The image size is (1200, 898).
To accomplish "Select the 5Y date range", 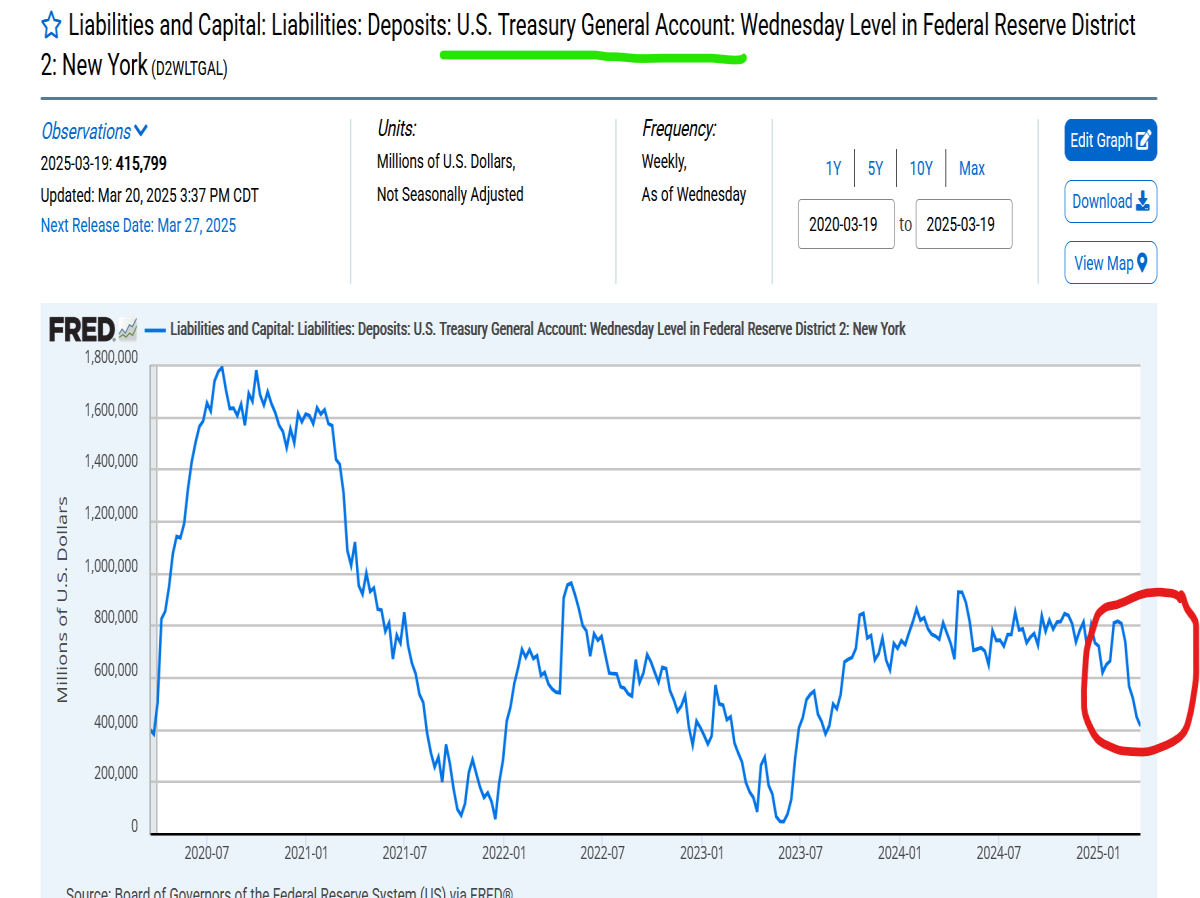I will [876, 169].
